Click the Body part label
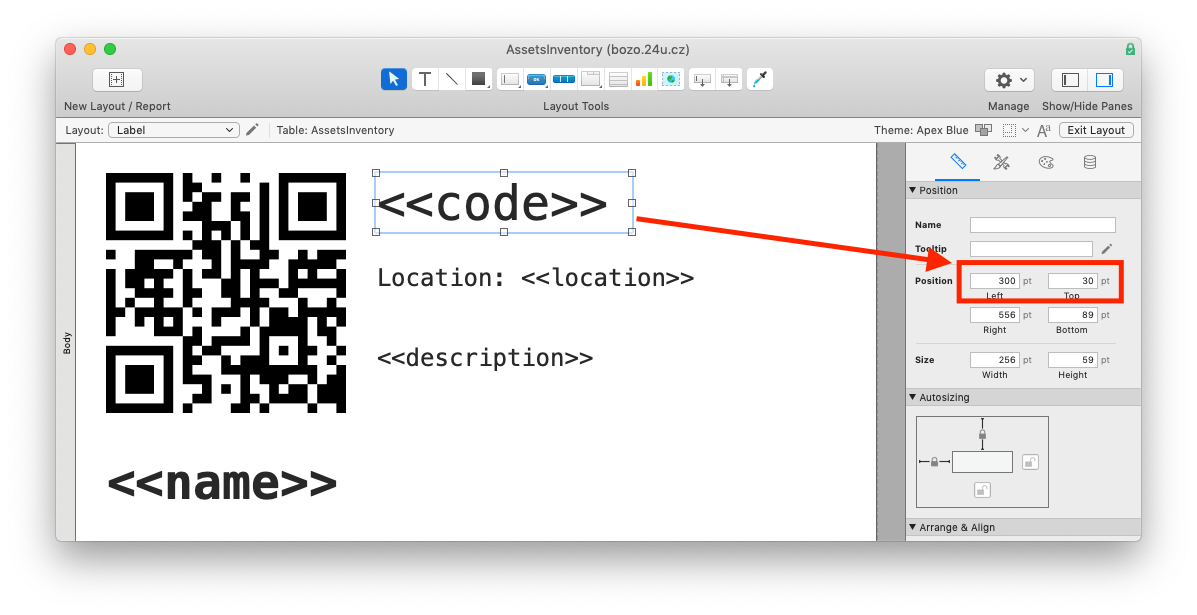This screenshot has width=1197, height=615. coord(66,343)
